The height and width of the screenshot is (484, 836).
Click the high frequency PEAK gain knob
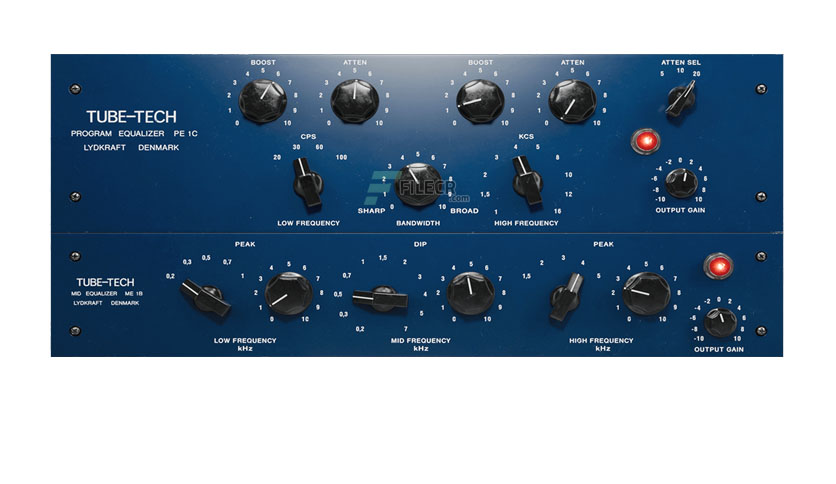point(646,294)
